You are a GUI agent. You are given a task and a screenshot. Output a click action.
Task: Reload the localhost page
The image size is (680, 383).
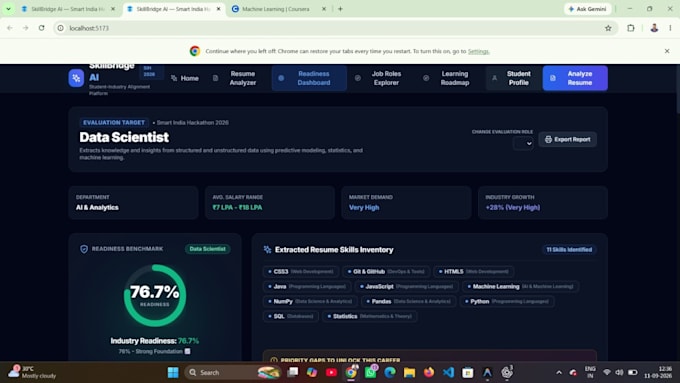pos(42,28)
